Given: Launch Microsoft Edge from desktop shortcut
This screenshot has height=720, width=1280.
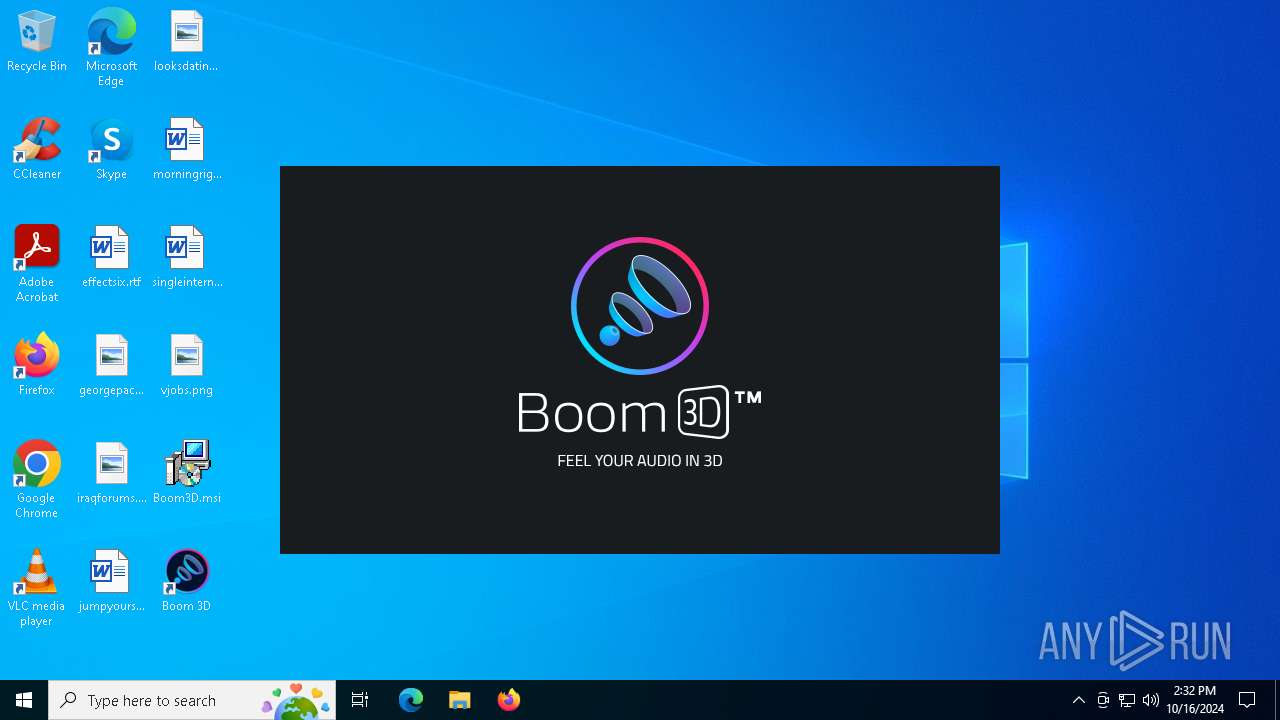Looking at the screenshot, I should click(x=111, y=48).
